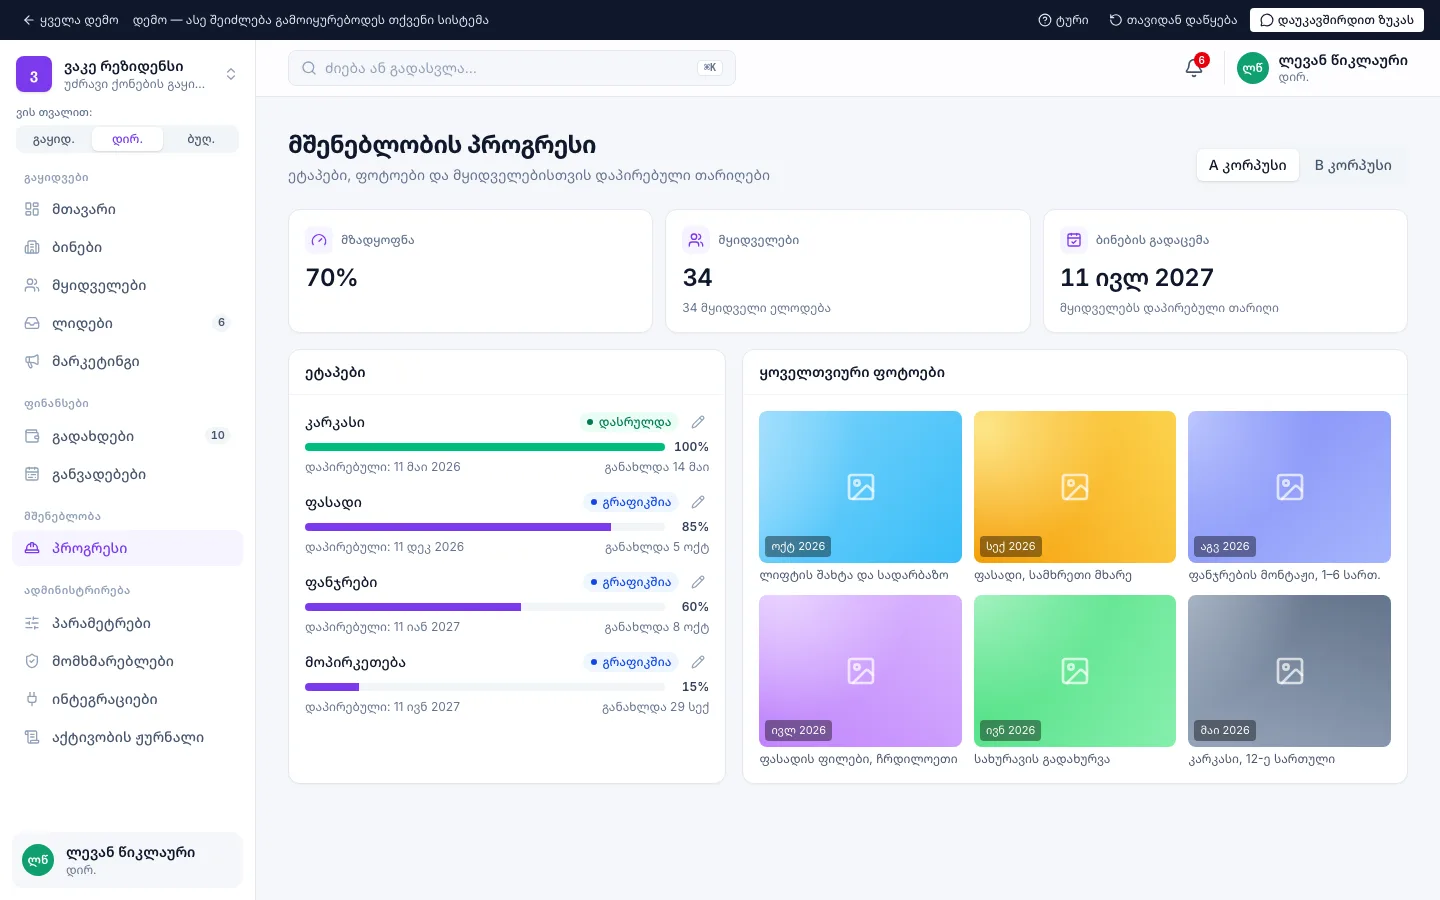Viewport: 1440px width, 900px height.
Task: Open მომხმარებლები sidebar item
Action: pos(127,661)
